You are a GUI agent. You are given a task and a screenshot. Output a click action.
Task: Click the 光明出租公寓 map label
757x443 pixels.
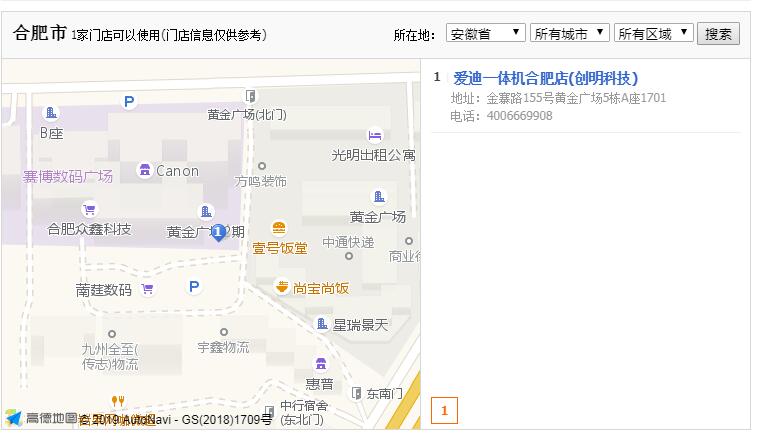373,155
